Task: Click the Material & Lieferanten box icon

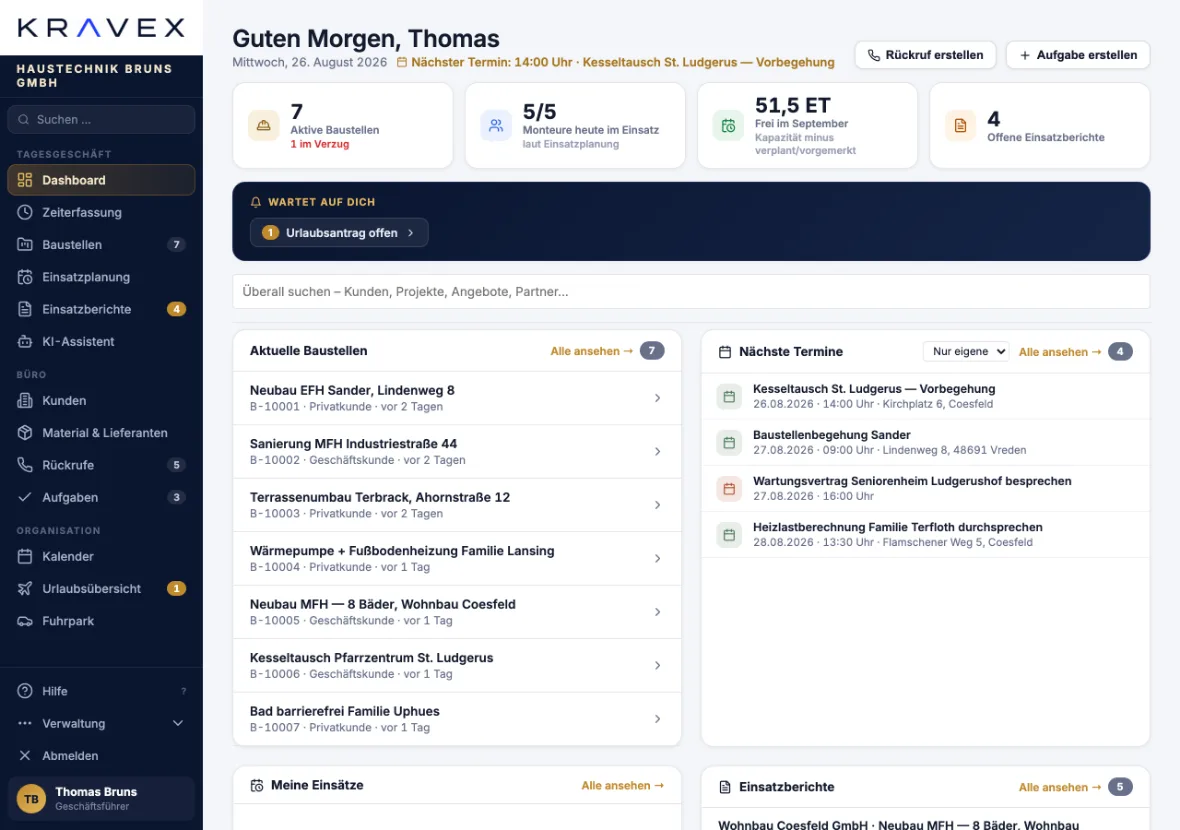Action: (x=25, y=433)
